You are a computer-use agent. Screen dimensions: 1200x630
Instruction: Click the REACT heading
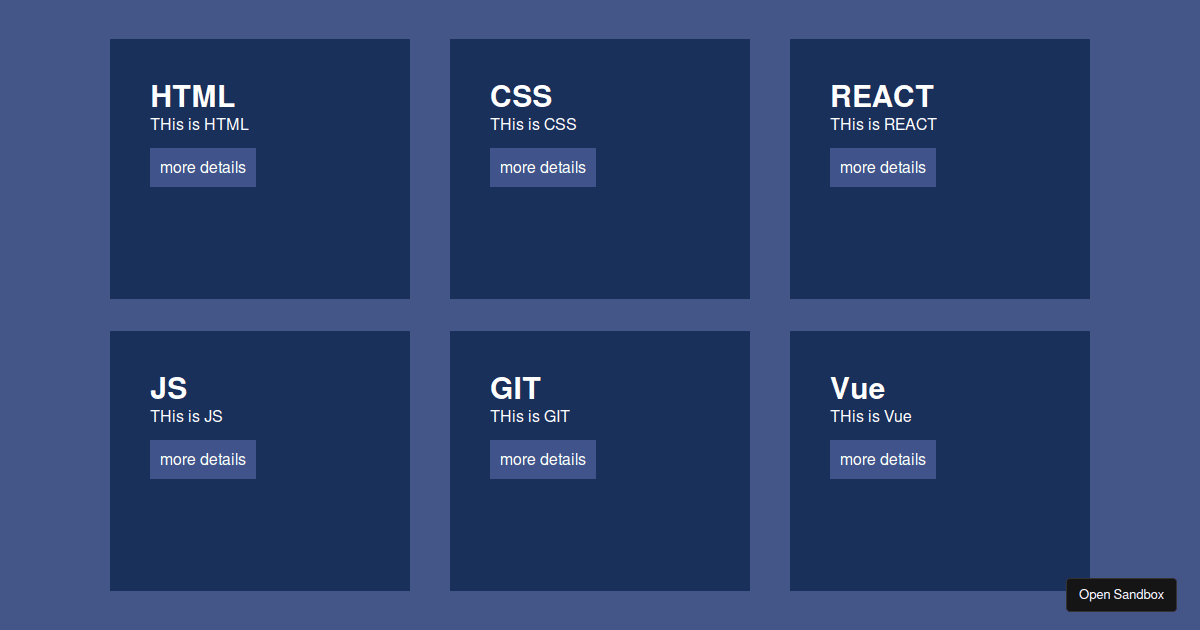point(881,96)
